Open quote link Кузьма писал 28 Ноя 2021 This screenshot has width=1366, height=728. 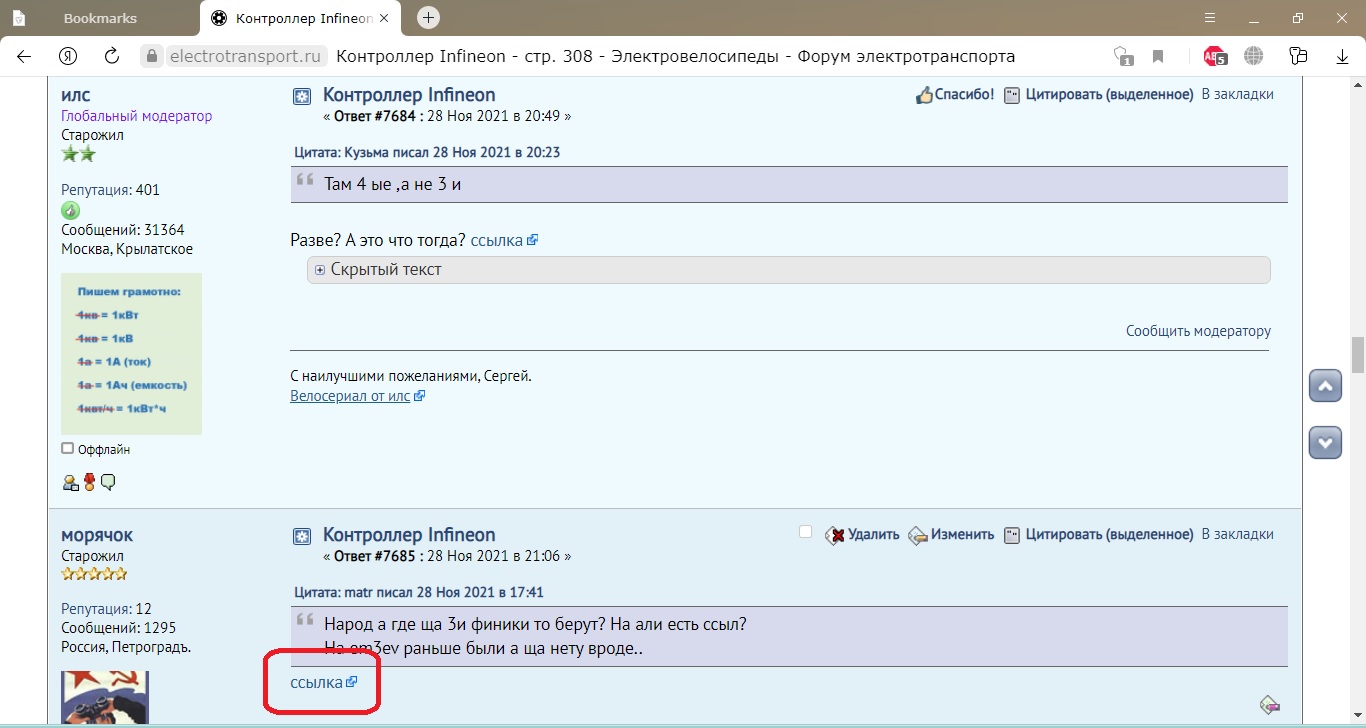pos(427,153)
